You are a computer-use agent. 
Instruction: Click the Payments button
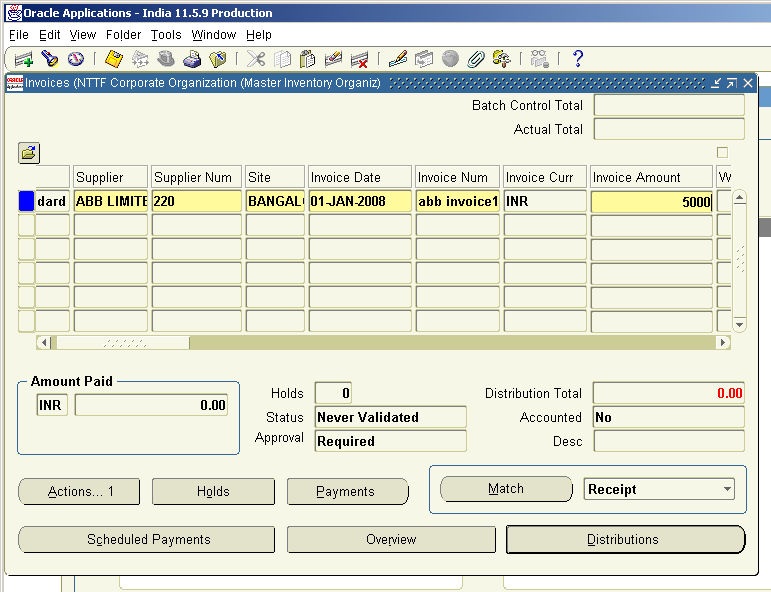coord(348,491)
